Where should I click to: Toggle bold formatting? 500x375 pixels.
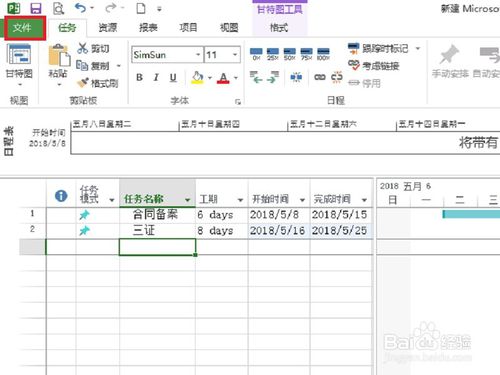(x=139, y=78)
